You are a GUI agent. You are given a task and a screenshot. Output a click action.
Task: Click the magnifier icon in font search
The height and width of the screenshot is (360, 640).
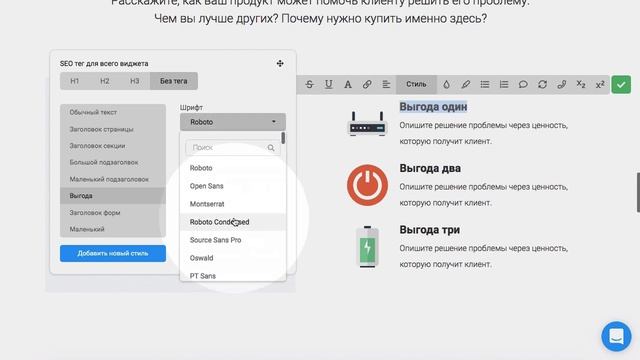(x=271, y=148)
